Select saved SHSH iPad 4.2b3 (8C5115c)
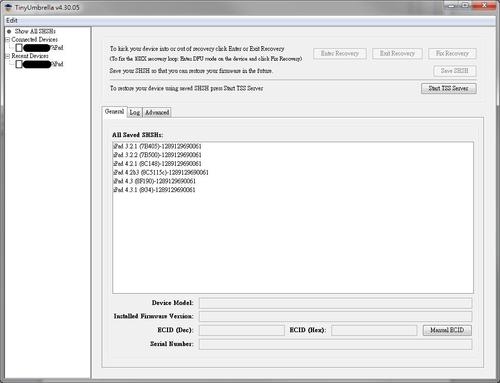Screen dimensions: 500x383 (x=161, y=172)
